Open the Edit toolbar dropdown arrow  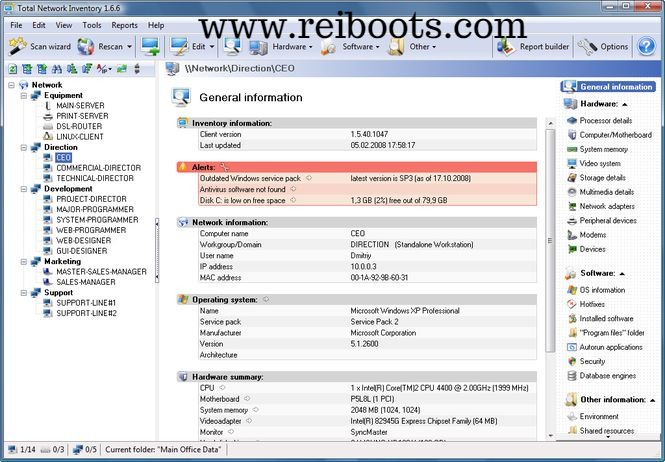212,47
